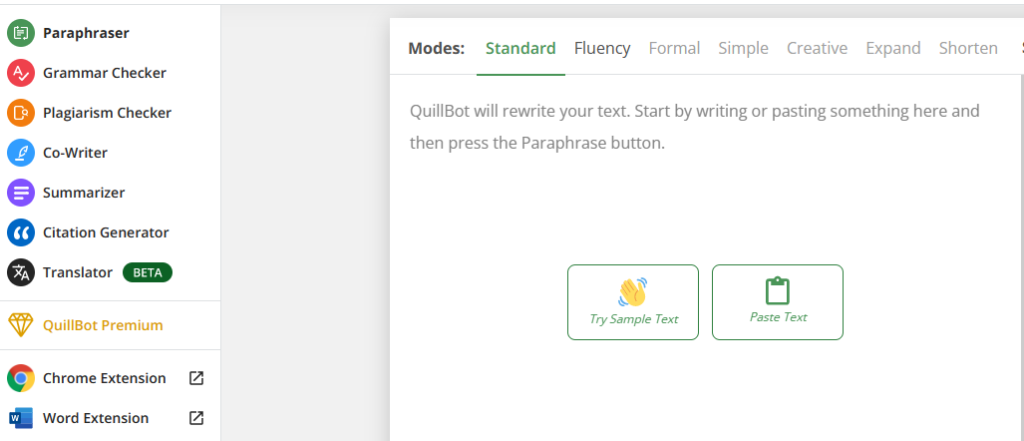The width and height of the screenshot is (1024, 441).
Task: Select the Translator language icon
Action: [21, 272]
